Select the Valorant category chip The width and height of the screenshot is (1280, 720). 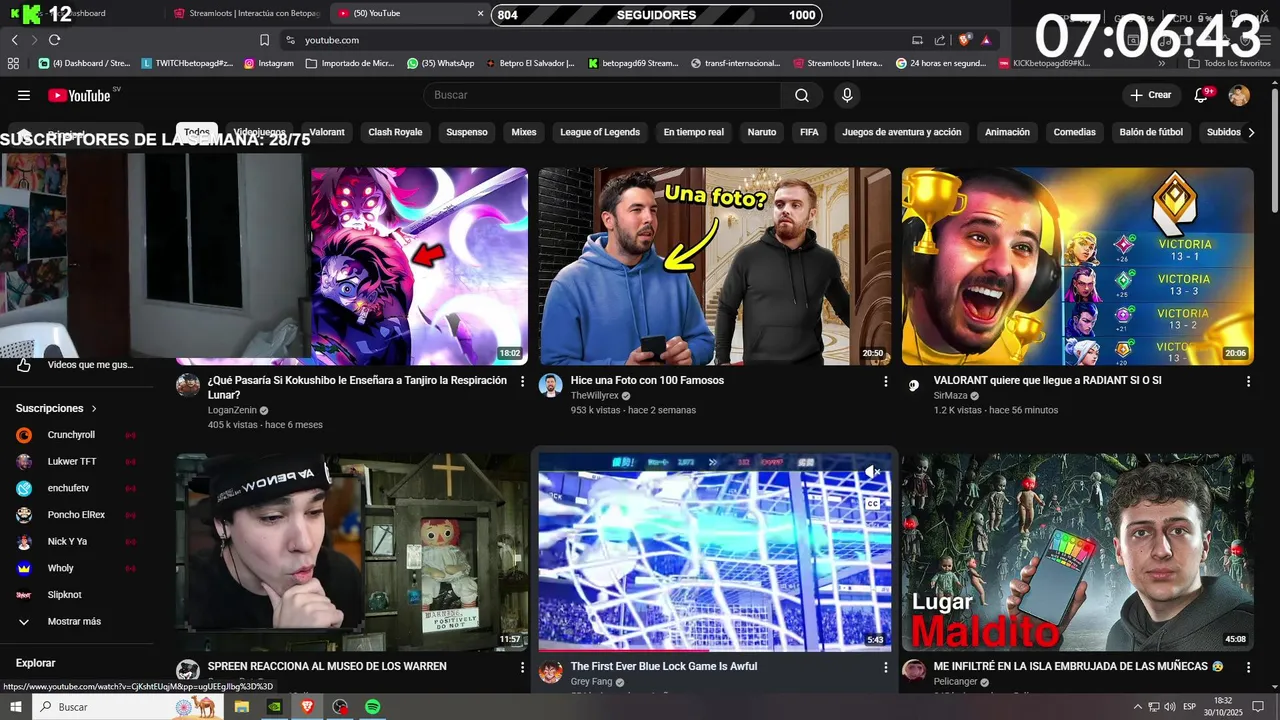click(x=327, y=132)
